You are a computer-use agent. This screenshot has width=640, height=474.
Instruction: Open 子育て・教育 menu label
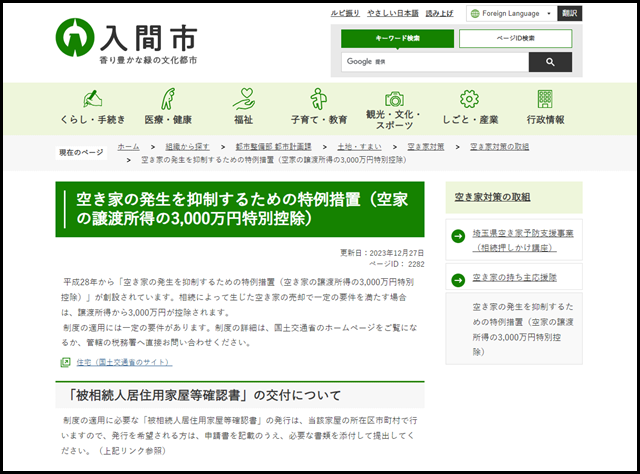coord(319,120)
